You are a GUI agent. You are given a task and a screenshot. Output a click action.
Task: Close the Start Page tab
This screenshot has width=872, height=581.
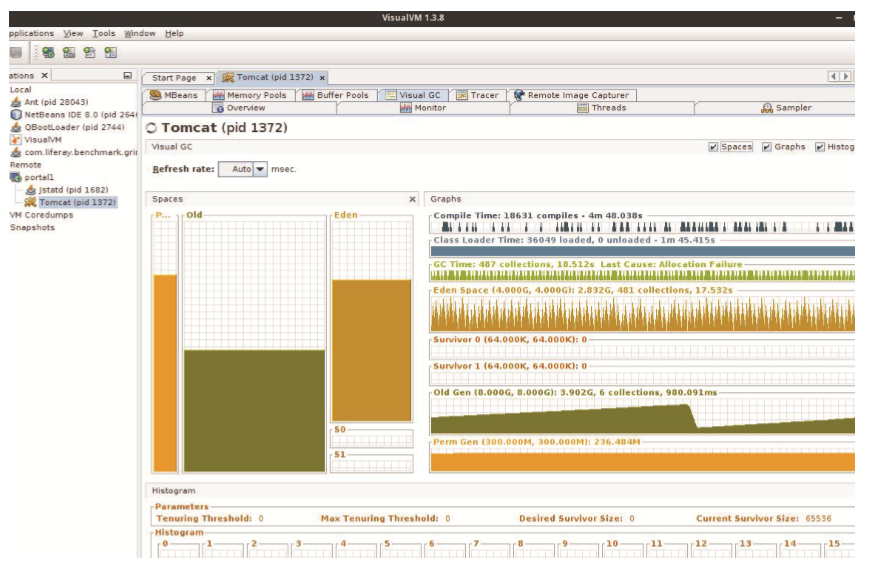coord(209,78)
